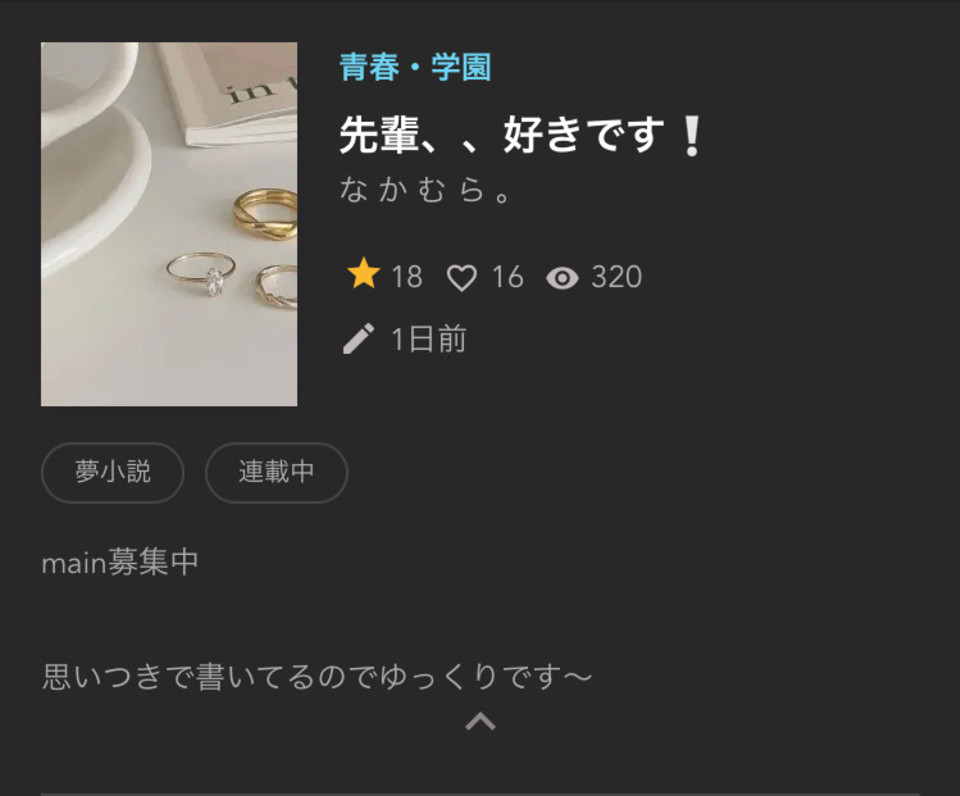
Task: Click the yellow star favorite icon
Action: pos(364,274)
